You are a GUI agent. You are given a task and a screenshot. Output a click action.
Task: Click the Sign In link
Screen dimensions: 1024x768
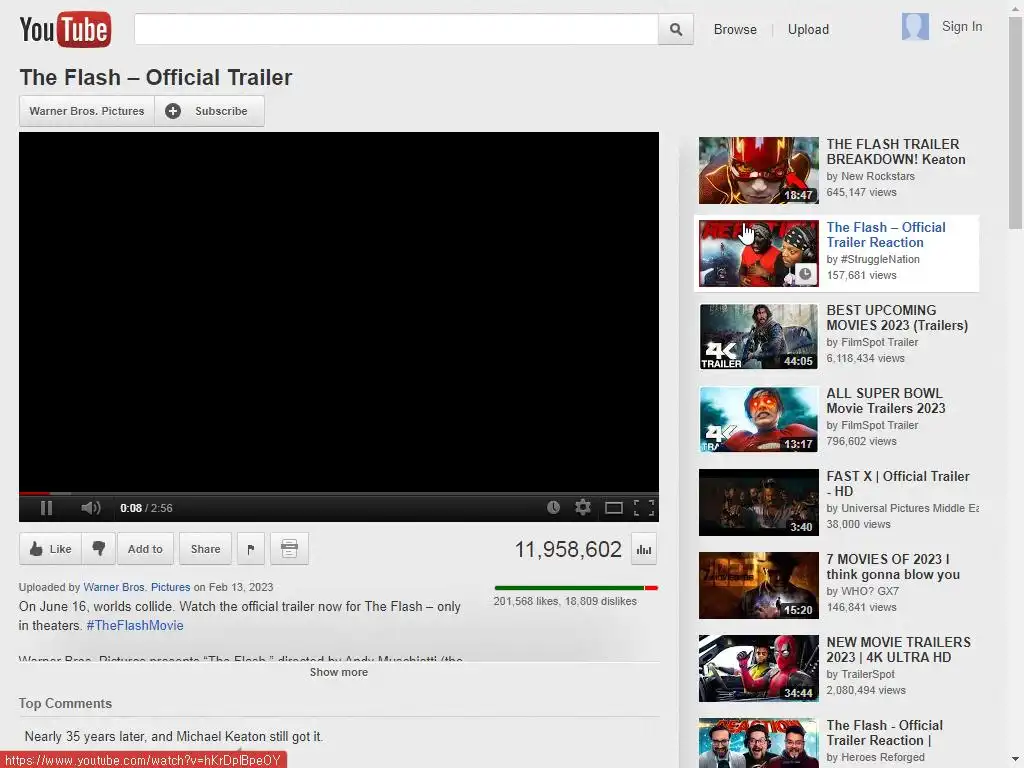pos(961,26)
